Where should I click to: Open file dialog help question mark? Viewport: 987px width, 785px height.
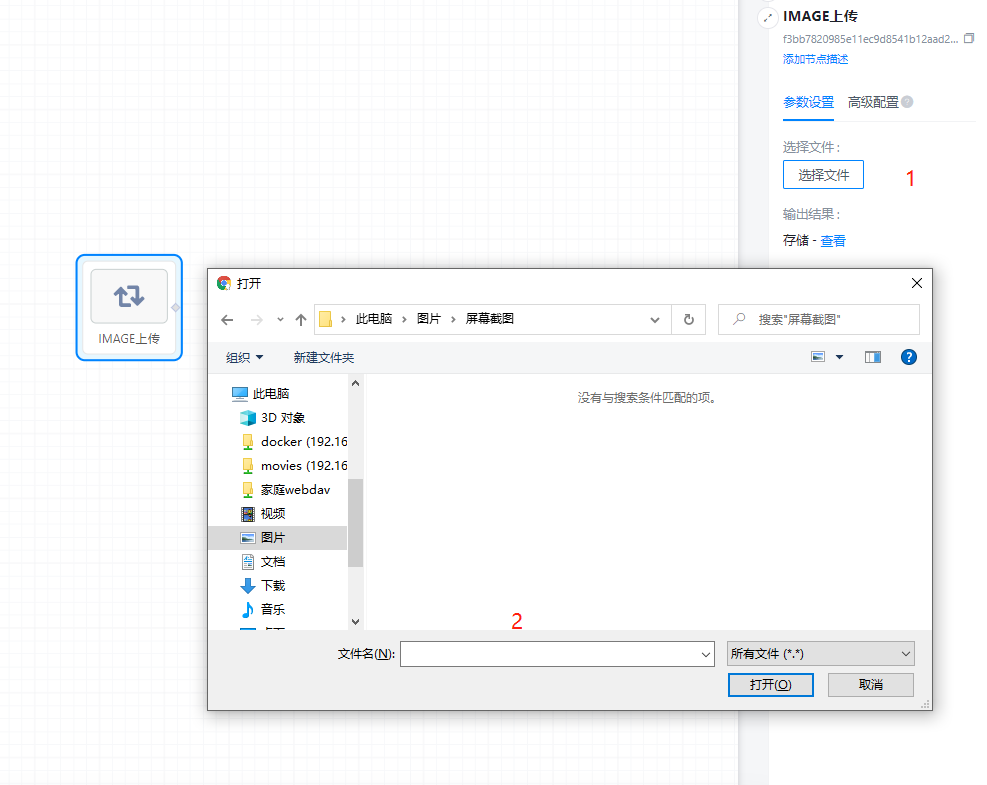(908, 357)
